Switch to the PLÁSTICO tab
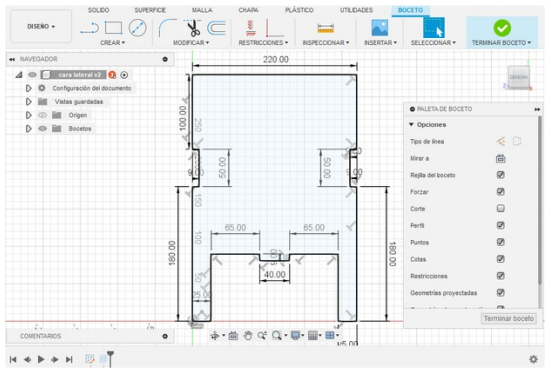 (299, 10)
